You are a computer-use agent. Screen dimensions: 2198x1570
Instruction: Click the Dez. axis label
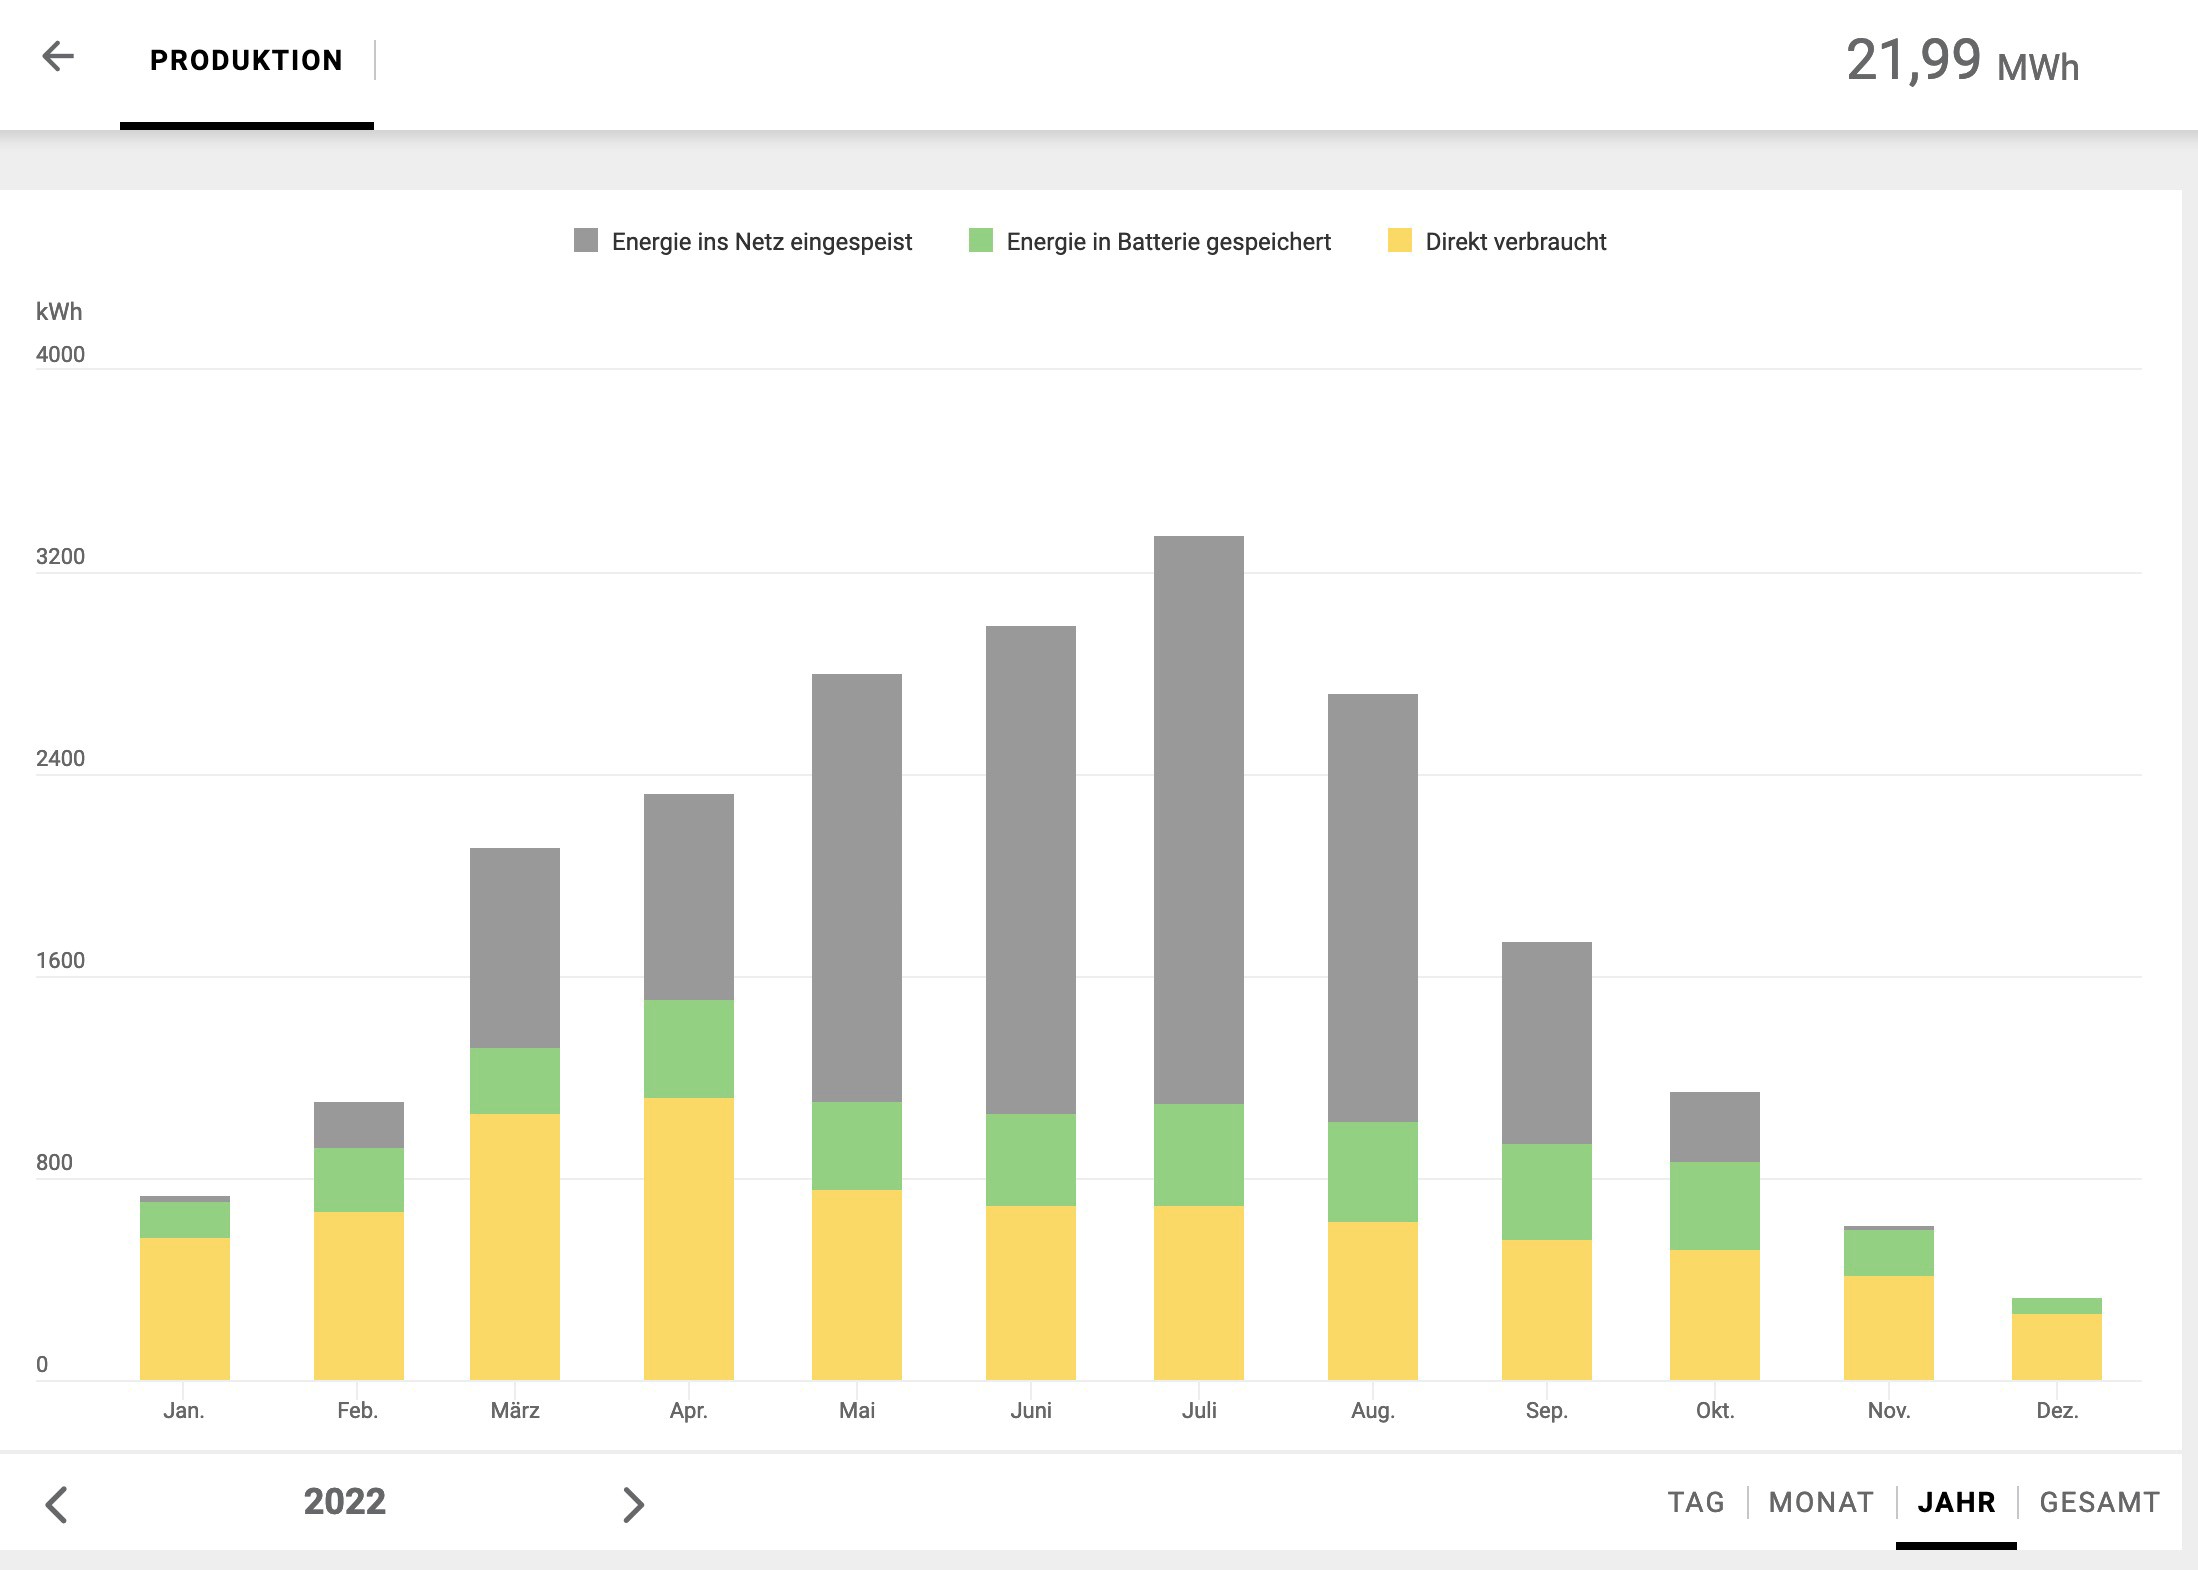pos(2057,1411)
